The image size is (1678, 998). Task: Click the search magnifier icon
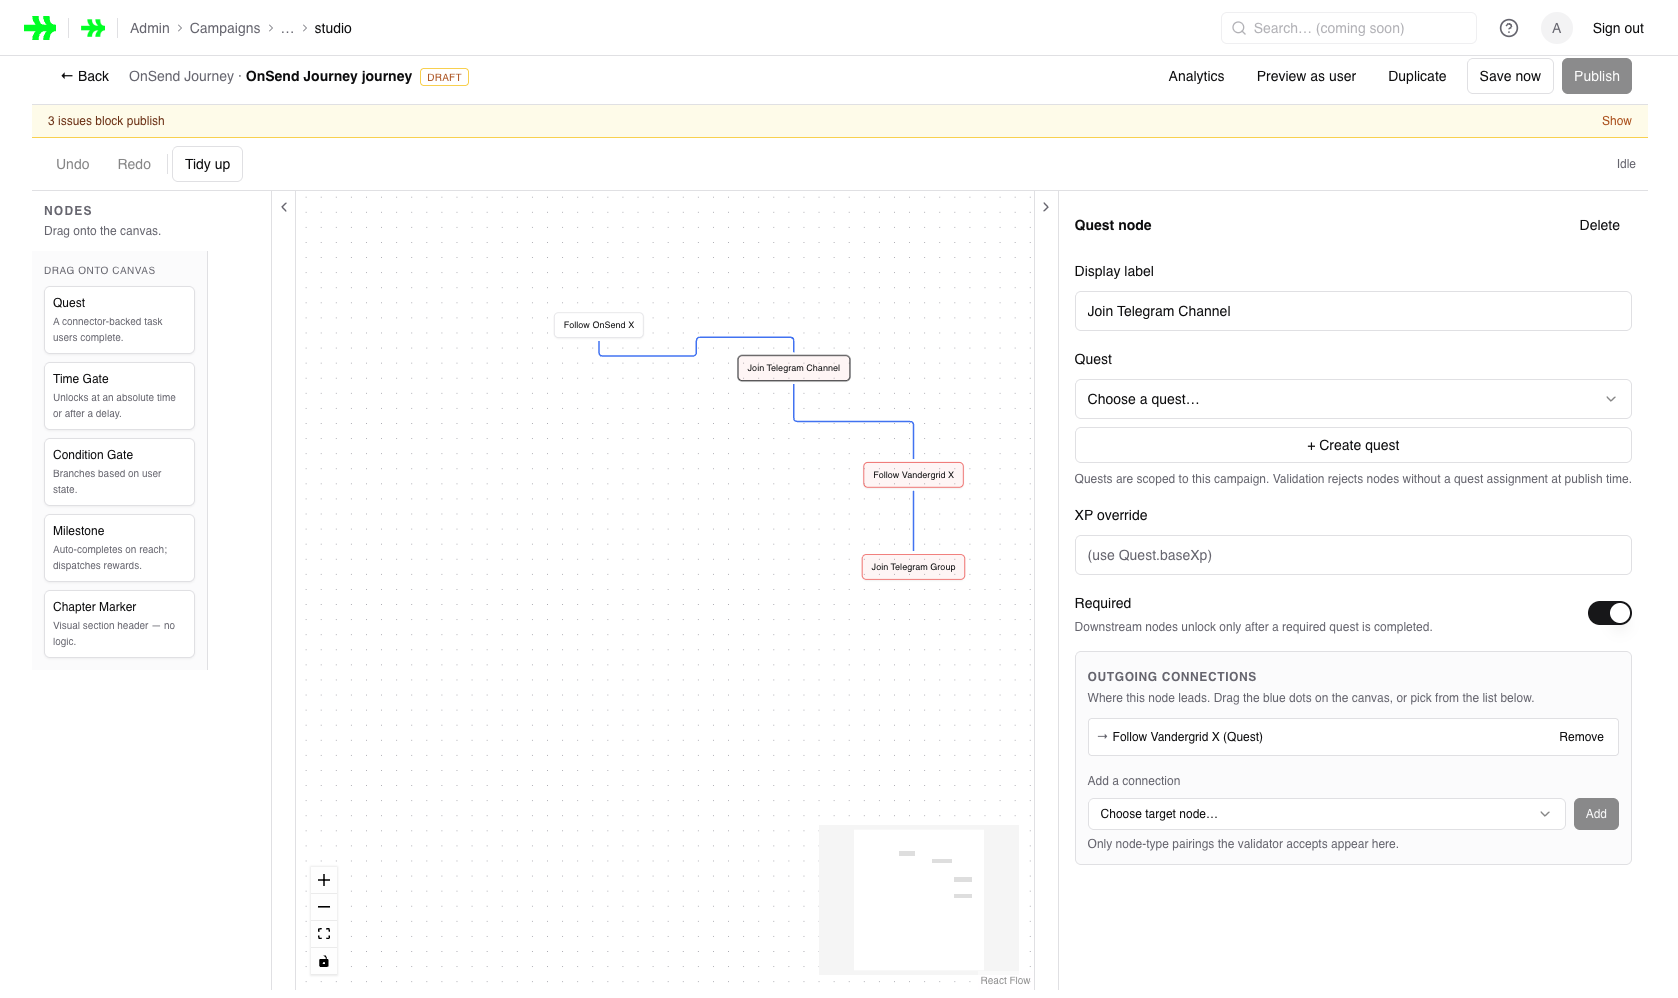[x=1239, y=28]
